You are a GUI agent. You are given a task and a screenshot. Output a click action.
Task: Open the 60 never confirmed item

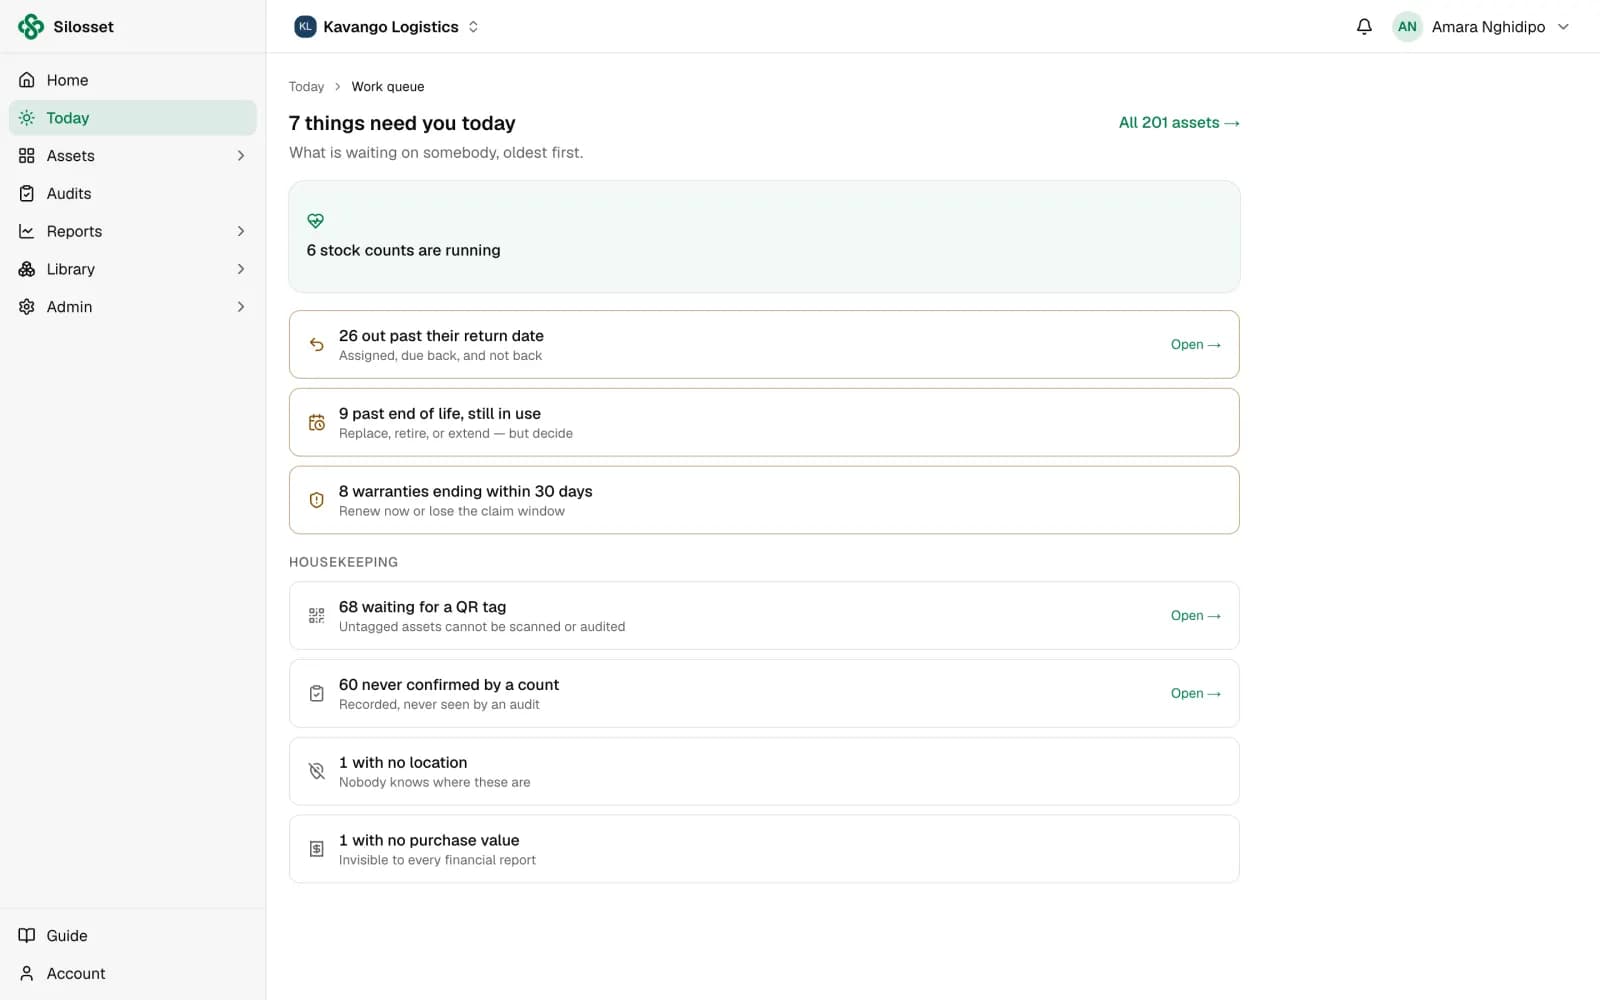pos(1196,694)
